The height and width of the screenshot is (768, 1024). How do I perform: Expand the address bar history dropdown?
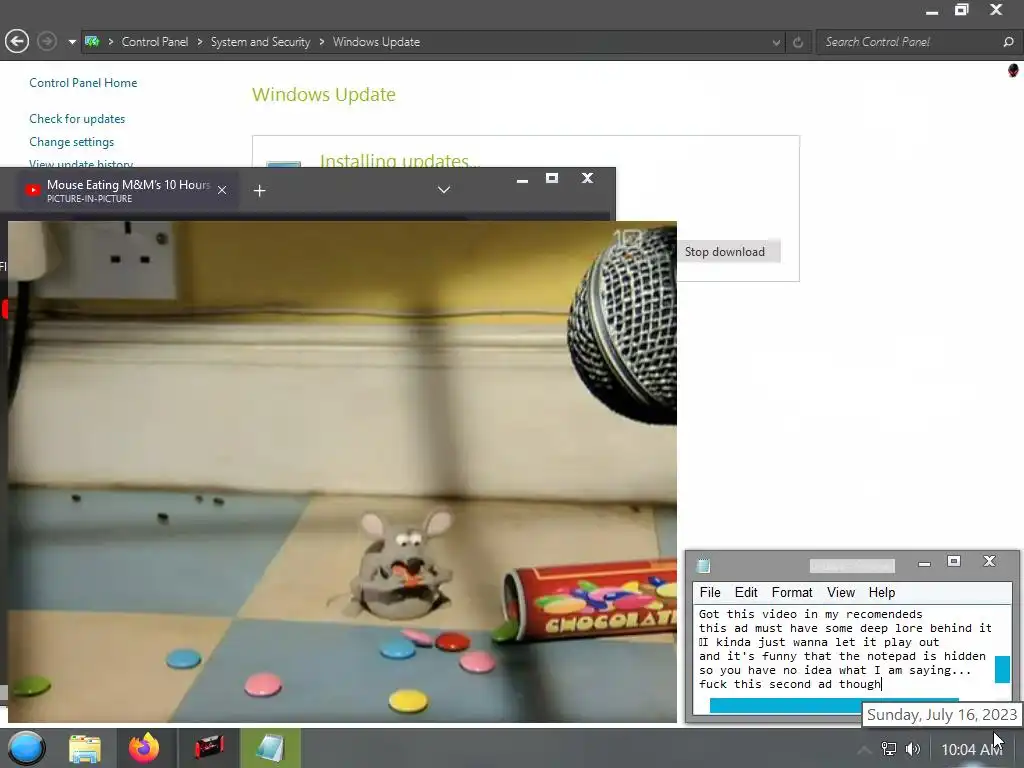(x=776, y=42)
